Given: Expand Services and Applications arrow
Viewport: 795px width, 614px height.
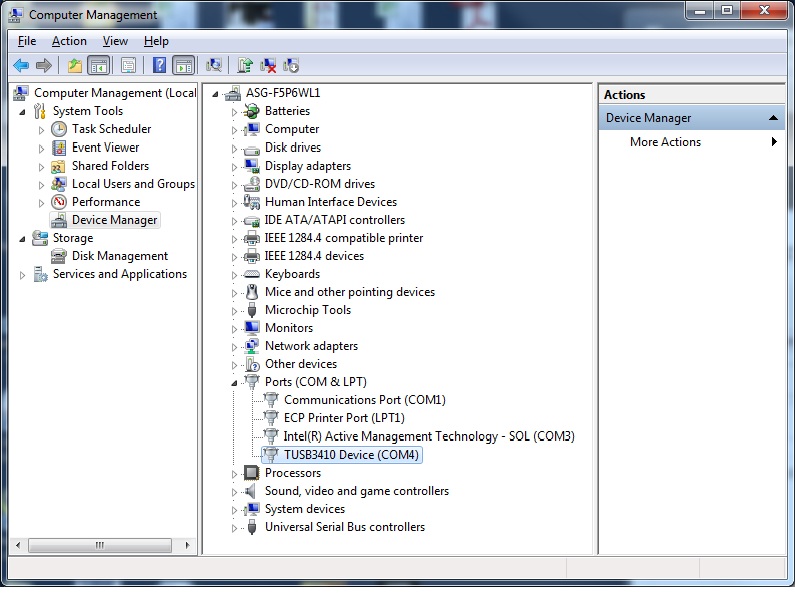Looking at the screenshot, I should pyautogui.click(x=22, y=275).
